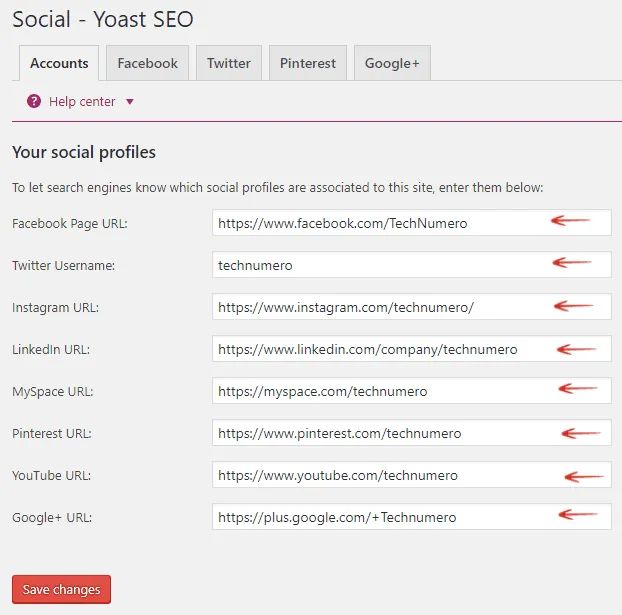Select the Pinterest tab
The width and height of the screenshot is (622, 615).
pos(308,63)
